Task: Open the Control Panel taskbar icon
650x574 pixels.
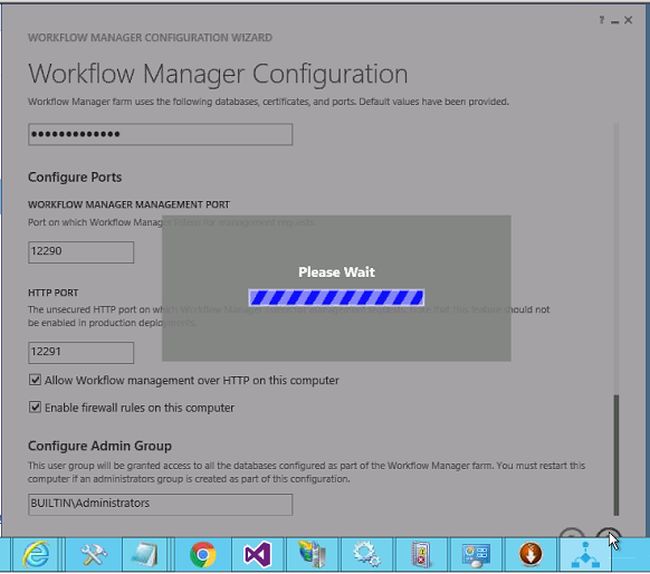Action: pos(475,554)
